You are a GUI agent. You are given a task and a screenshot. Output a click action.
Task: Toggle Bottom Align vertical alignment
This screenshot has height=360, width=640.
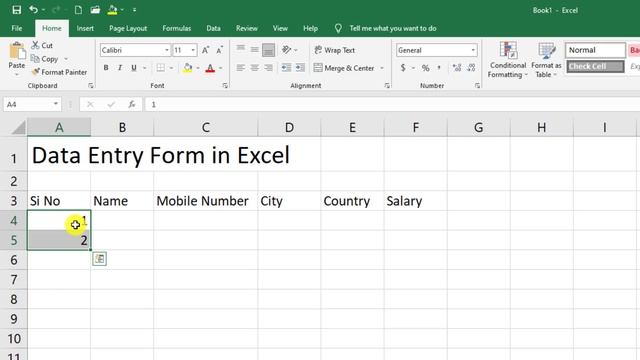268,50
